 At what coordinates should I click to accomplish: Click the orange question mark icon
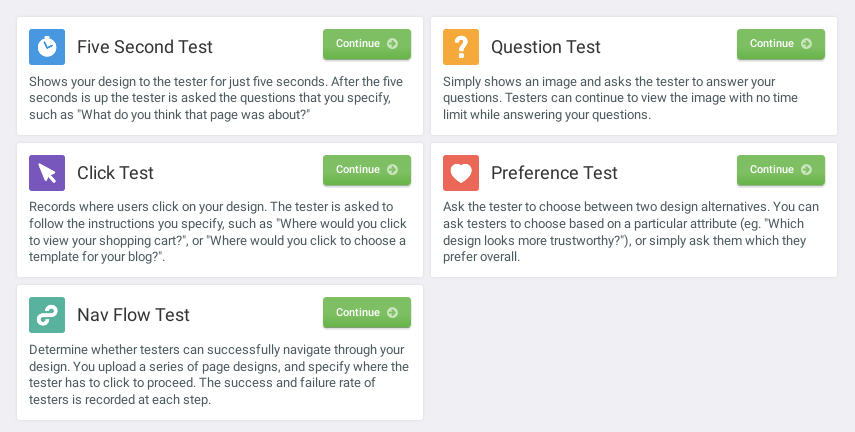tap(461, 47)
